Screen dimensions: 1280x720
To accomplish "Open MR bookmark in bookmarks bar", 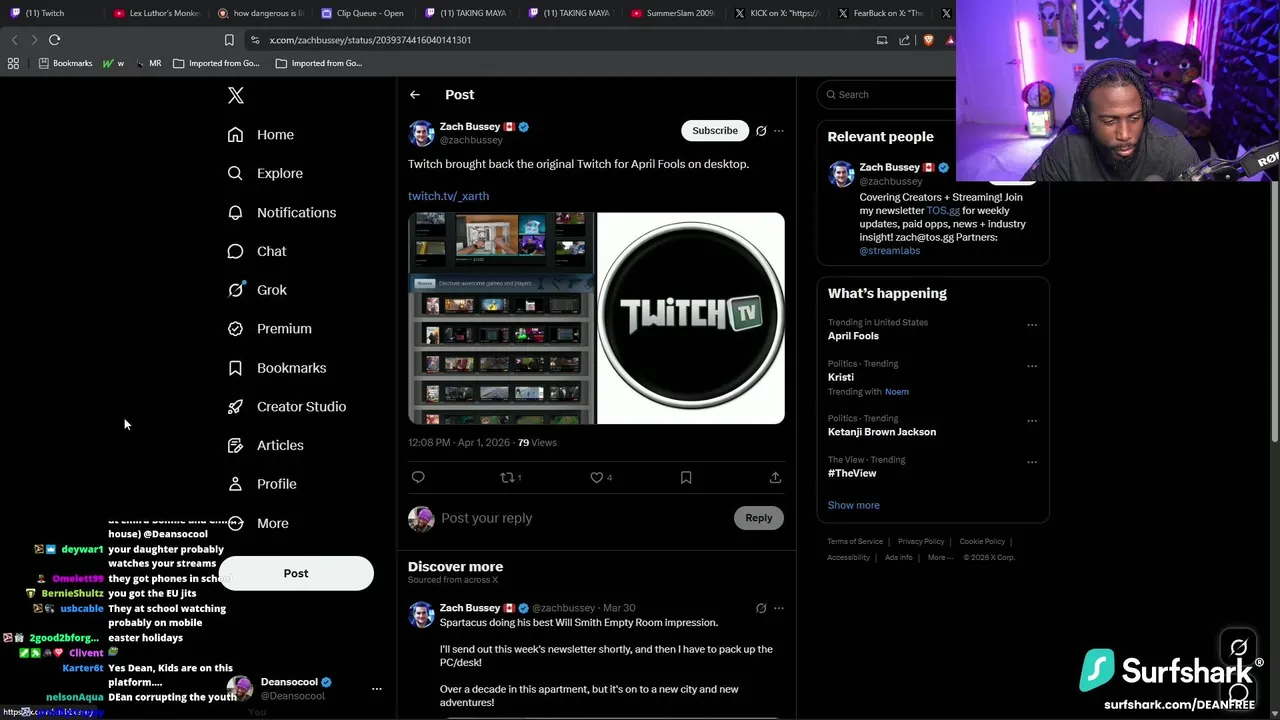I will point(148,63).
